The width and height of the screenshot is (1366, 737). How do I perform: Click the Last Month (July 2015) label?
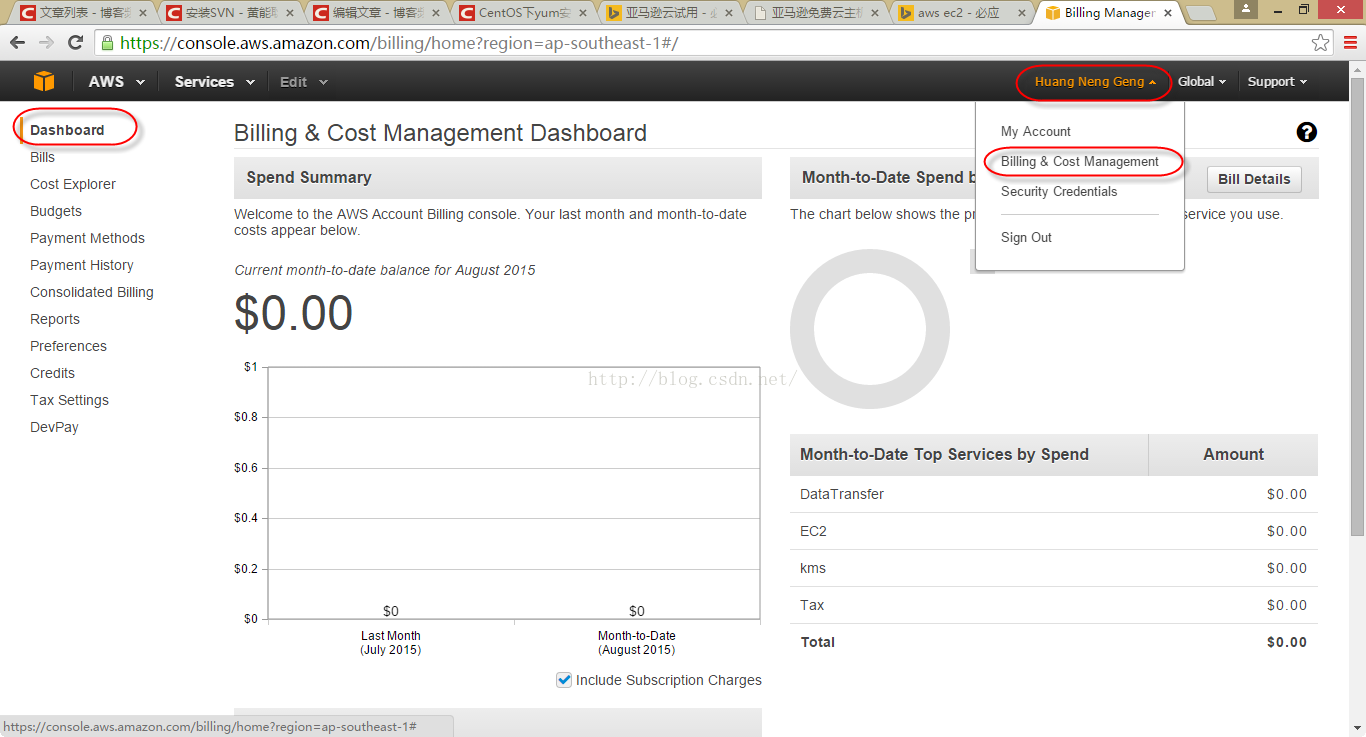390,642
